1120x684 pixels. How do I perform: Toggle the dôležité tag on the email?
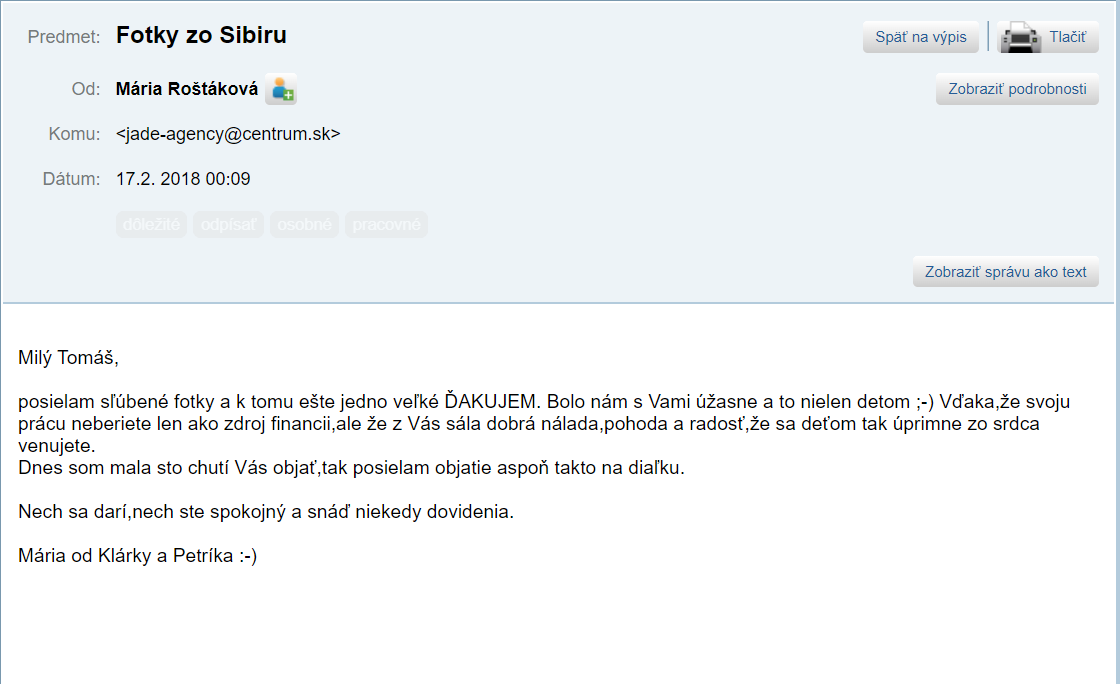[x=151, y=224]
